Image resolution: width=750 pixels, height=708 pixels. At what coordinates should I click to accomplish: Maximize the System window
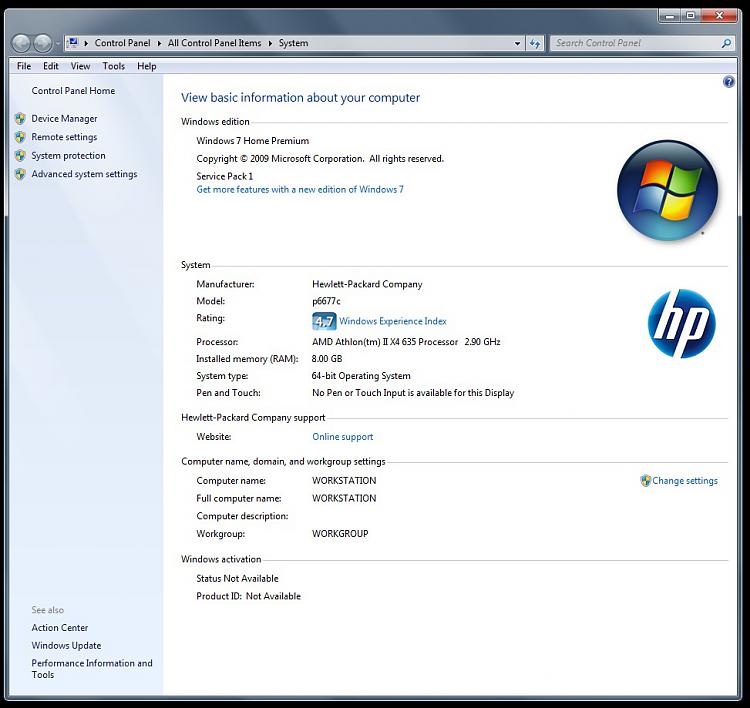coord(691,16)
